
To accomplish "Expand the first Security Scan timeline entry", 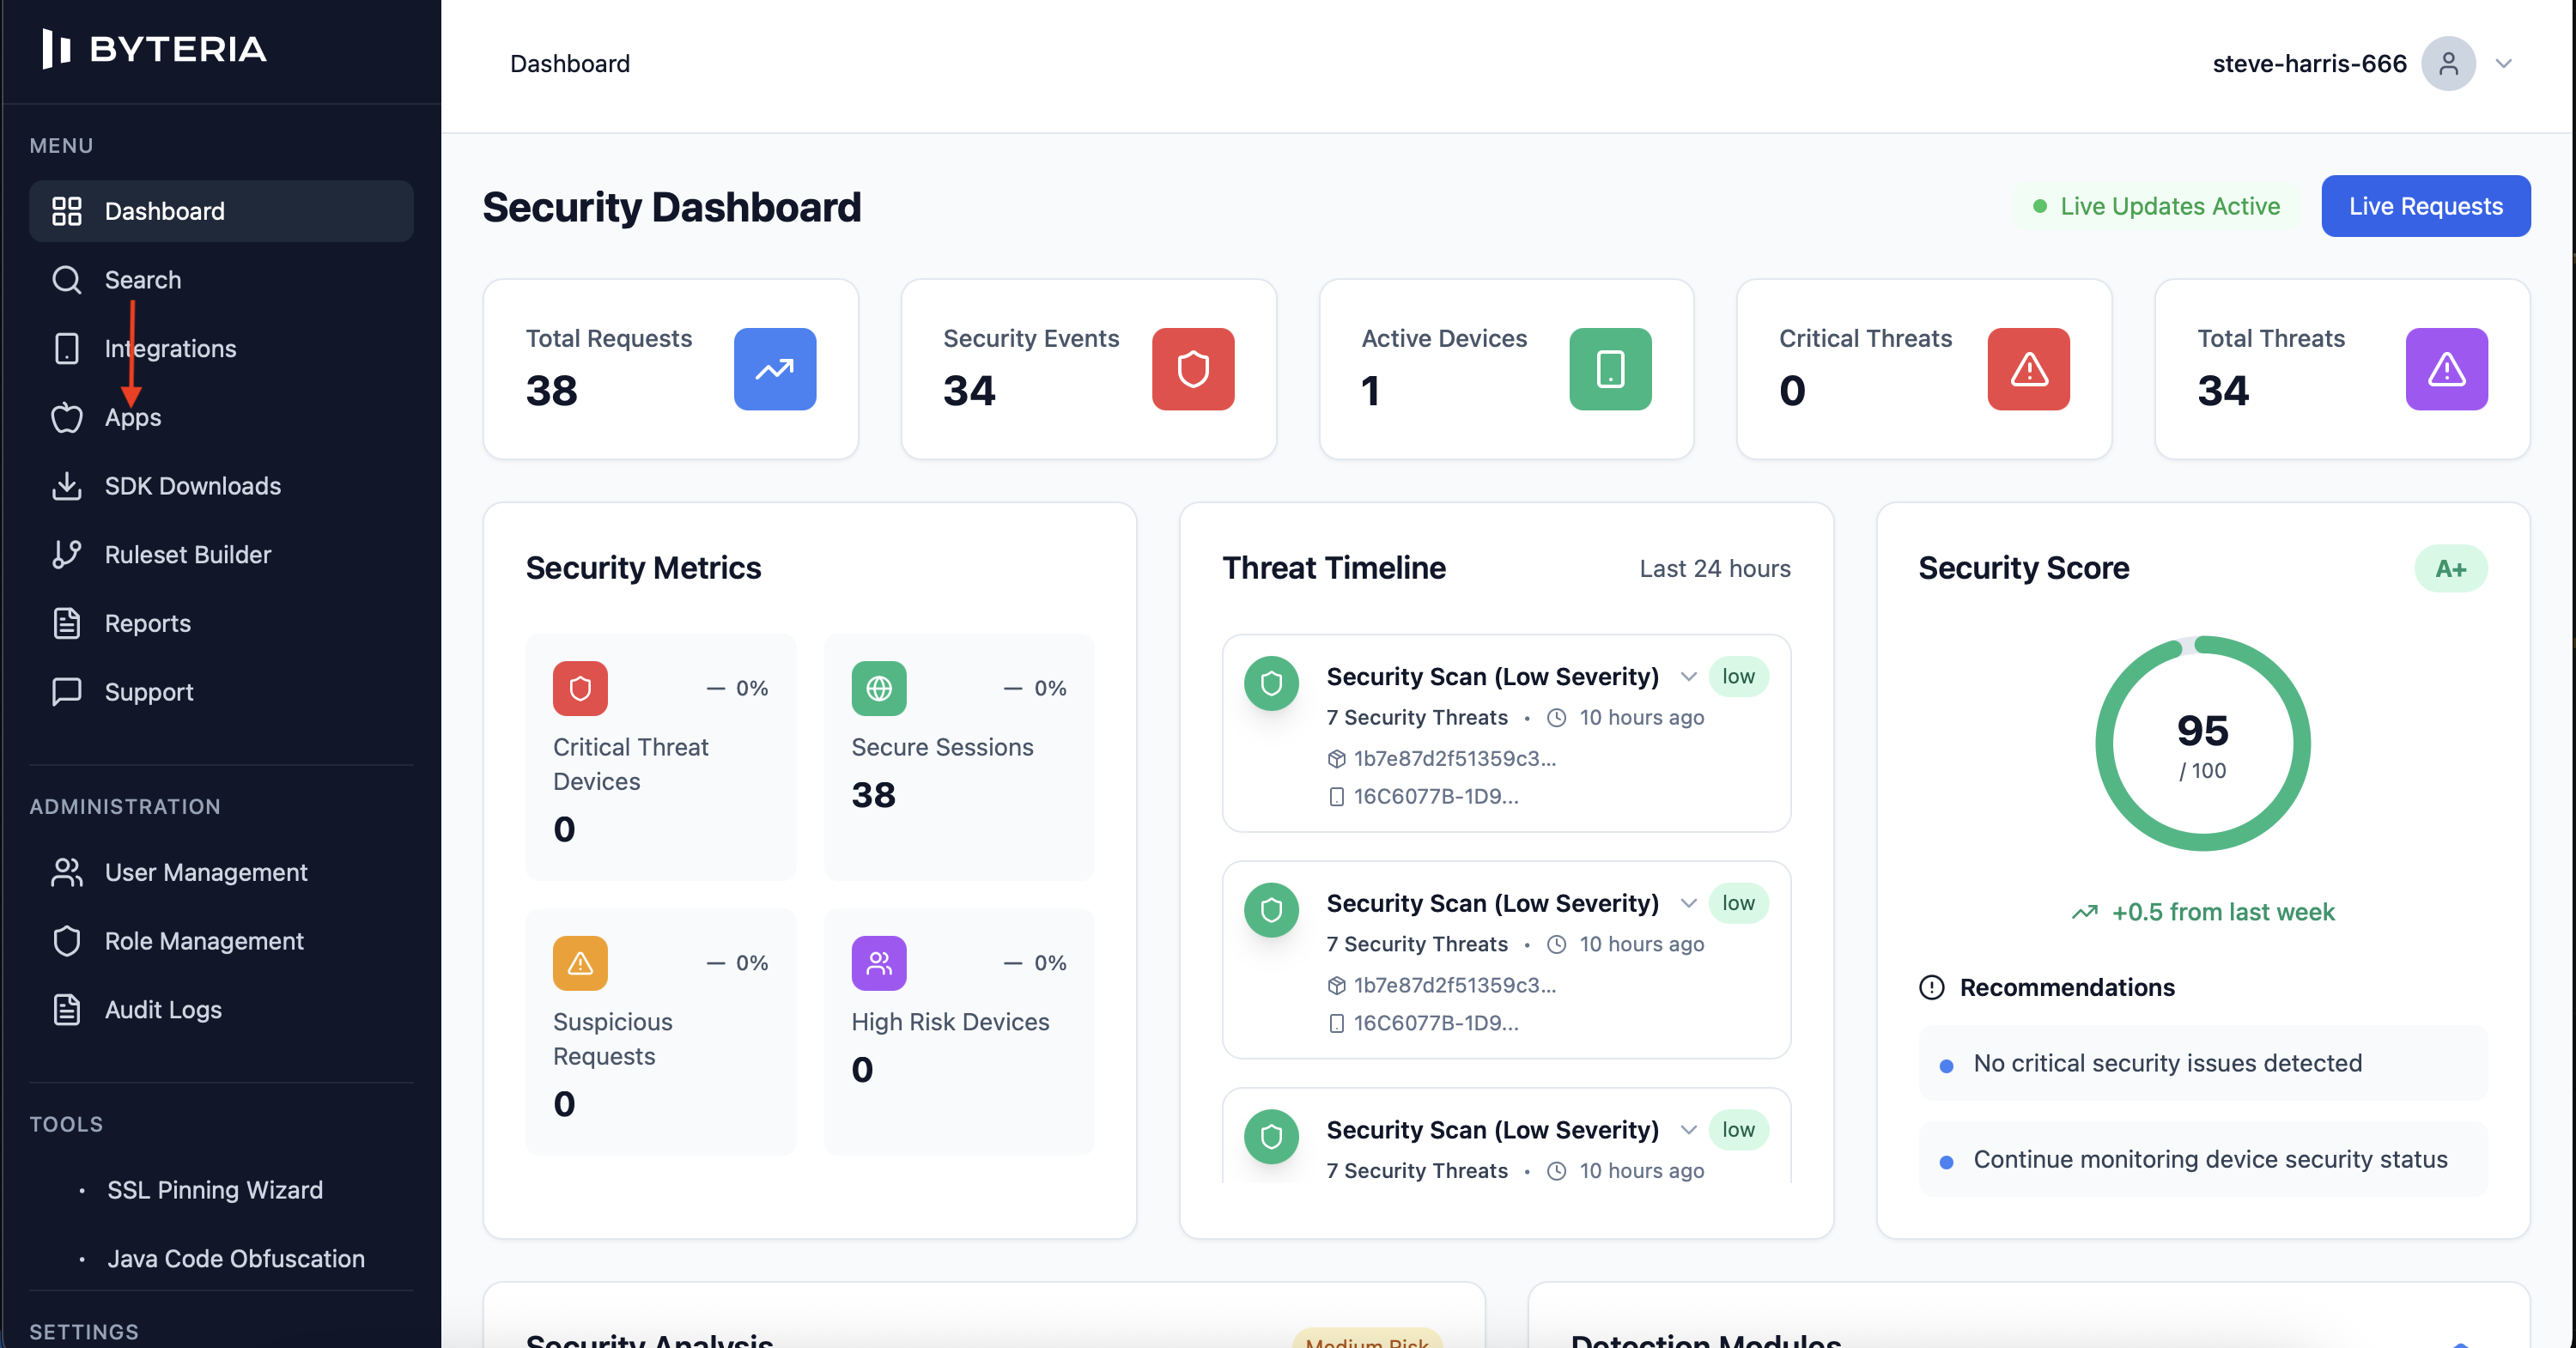I will point(1688,677).
